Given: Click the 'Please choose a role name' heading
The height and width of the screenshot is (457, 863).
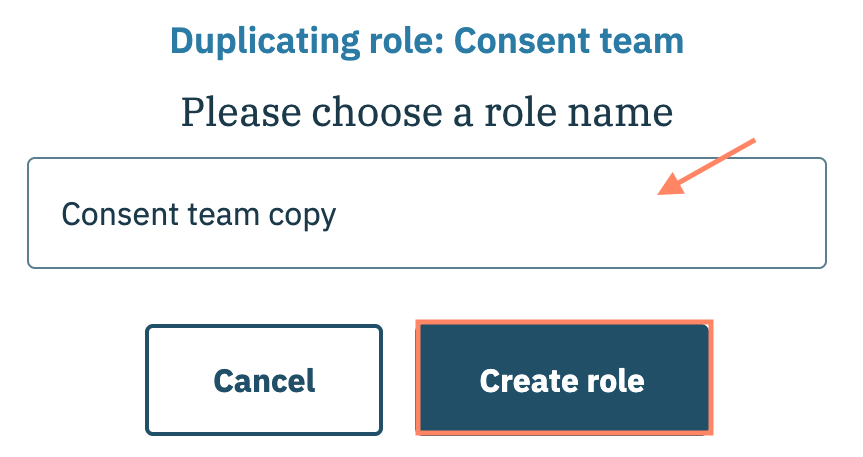Looking at the screenshot, I should pyautogui.click(x=427, y=110).
